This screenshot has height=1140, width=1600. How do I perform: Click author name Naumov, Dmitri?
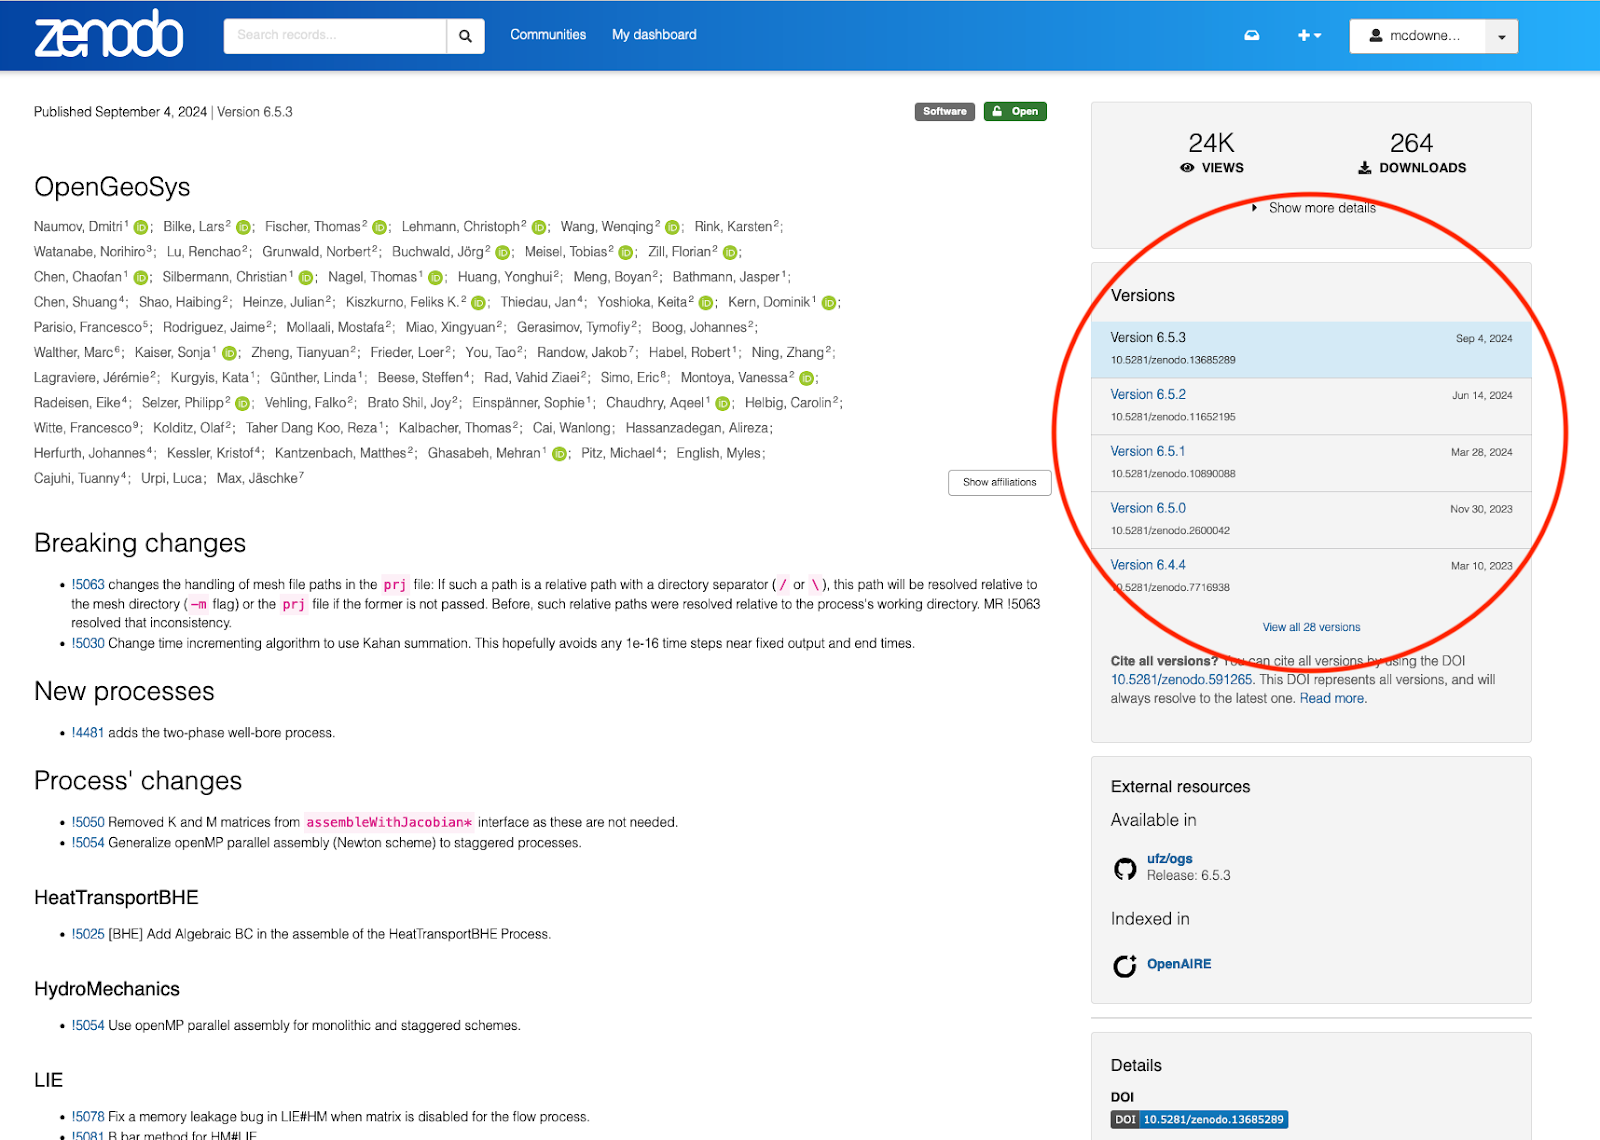(78, 227)
